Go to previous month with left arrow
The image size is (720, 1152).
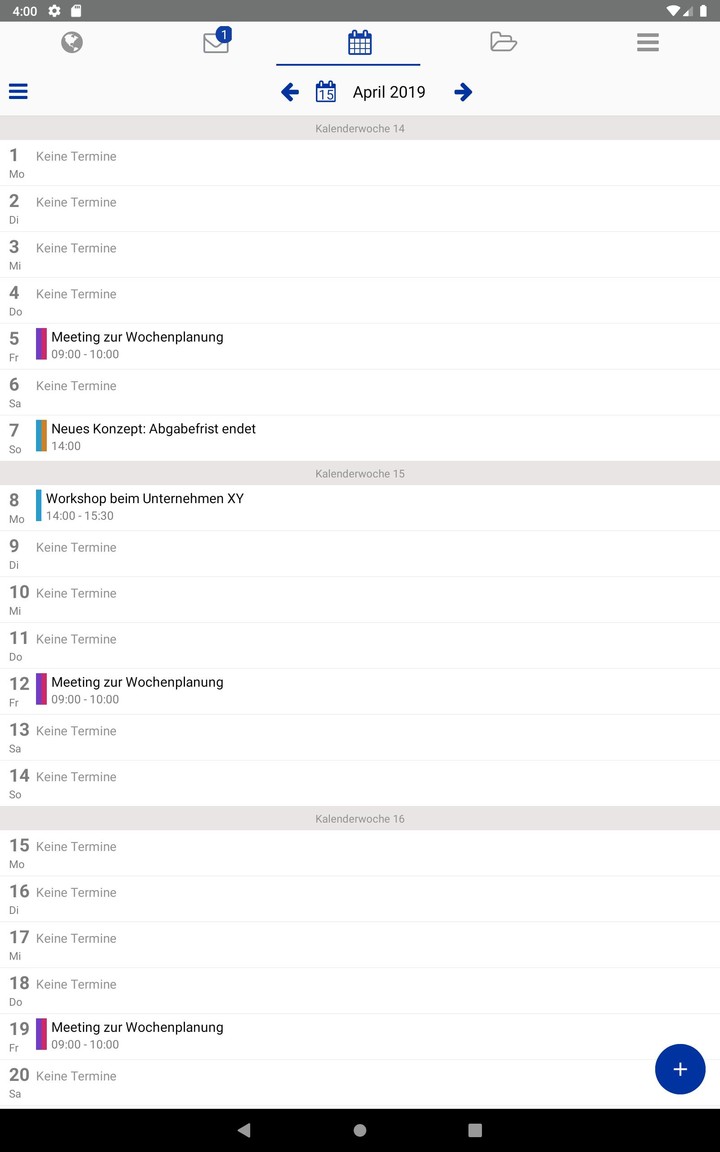point(290,92)
